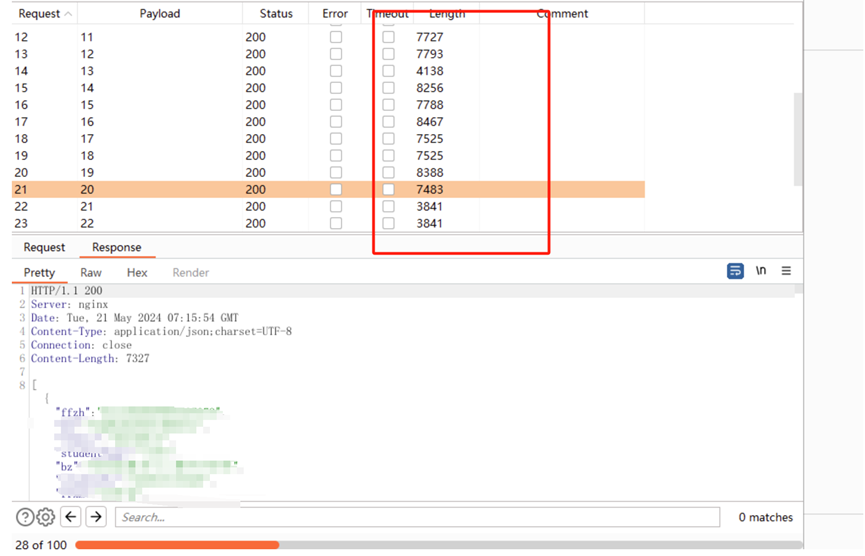Click the Date header line in response
This screenshot has width=865, height=556.
tap(135, 318)
